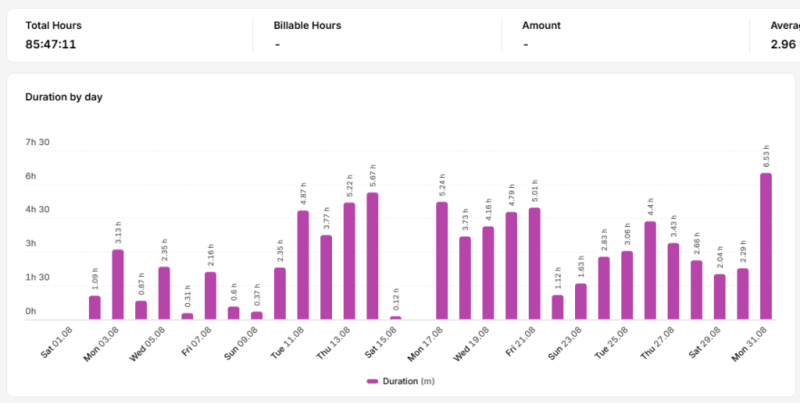Viewport: 800px width, 403px height.
Task: Click the Amount label
Action: point(541,26)
